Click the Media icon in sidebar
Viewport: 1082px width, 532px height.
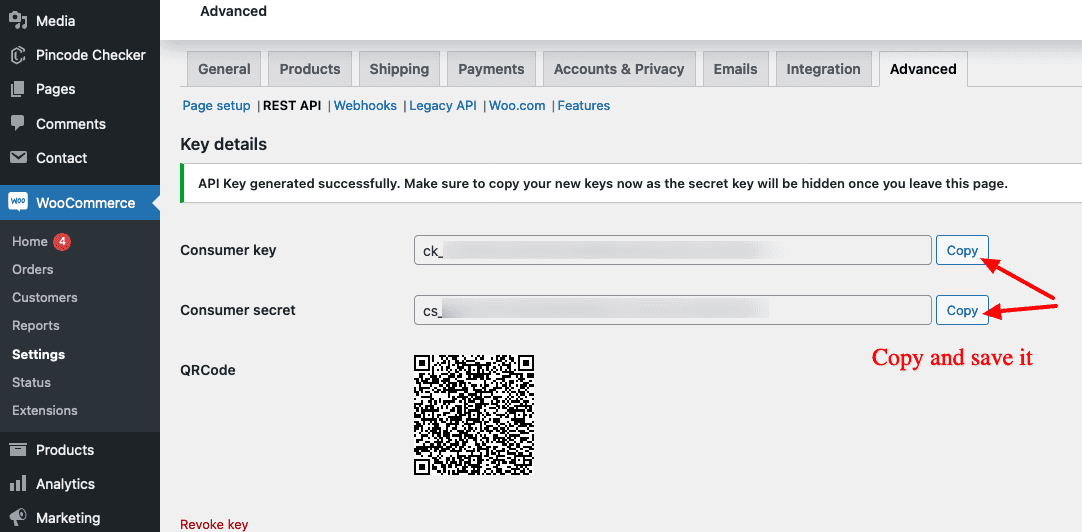click(x=18, y=21)
